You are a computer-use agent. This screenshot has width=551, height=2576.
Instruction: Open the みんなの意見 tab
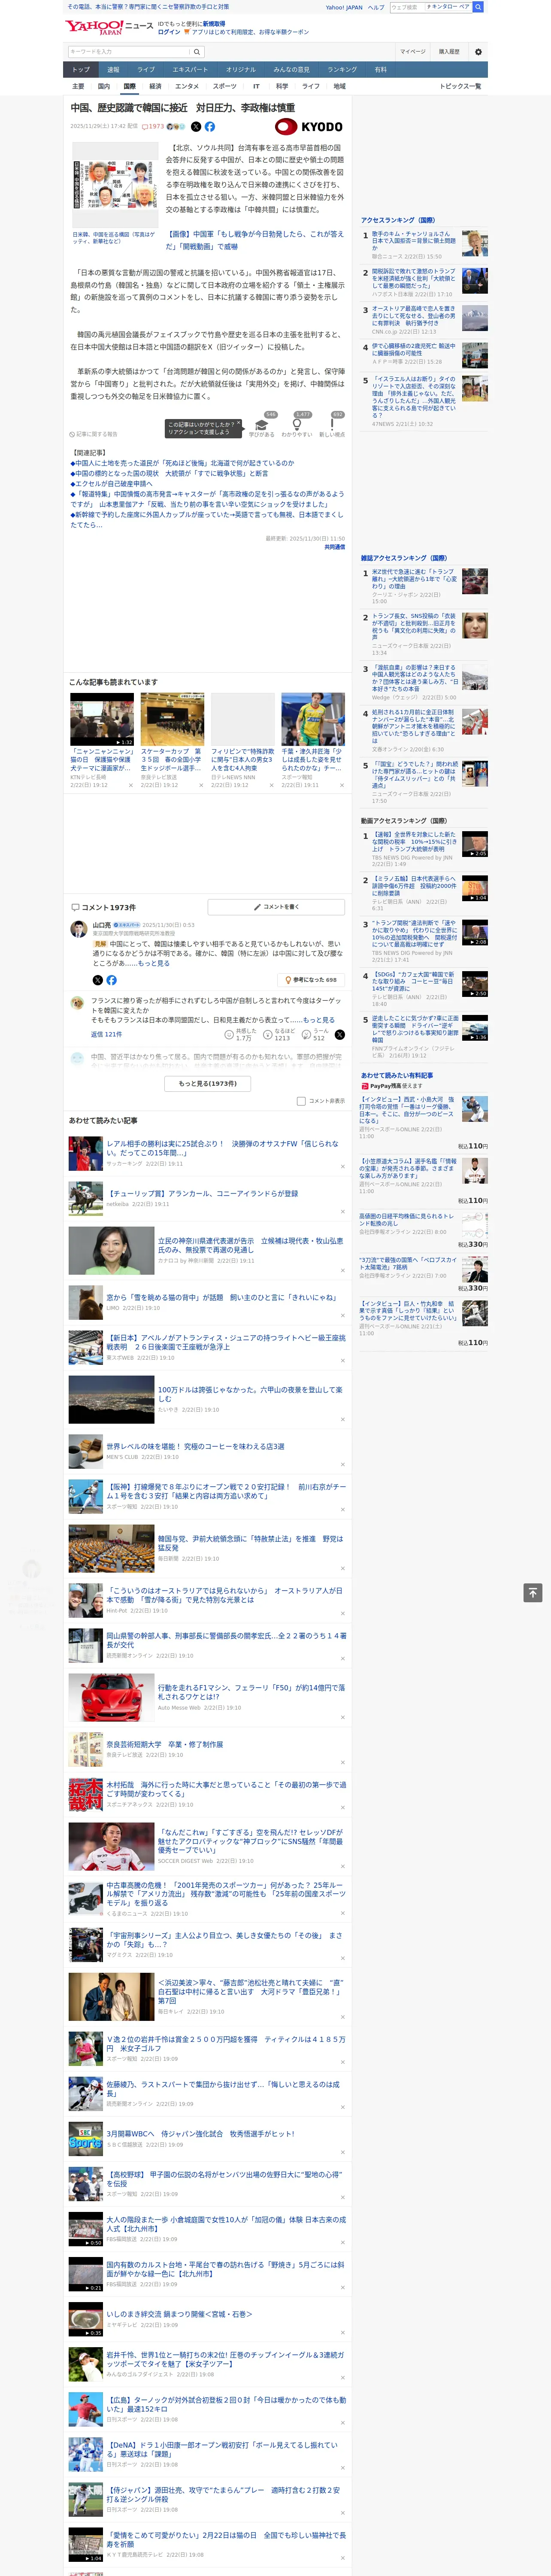point(291,70)
